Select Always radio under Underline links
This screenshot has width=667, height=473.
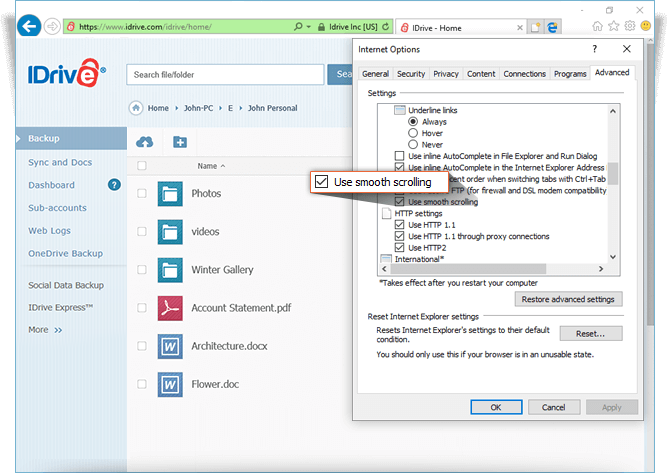(413, 122)
